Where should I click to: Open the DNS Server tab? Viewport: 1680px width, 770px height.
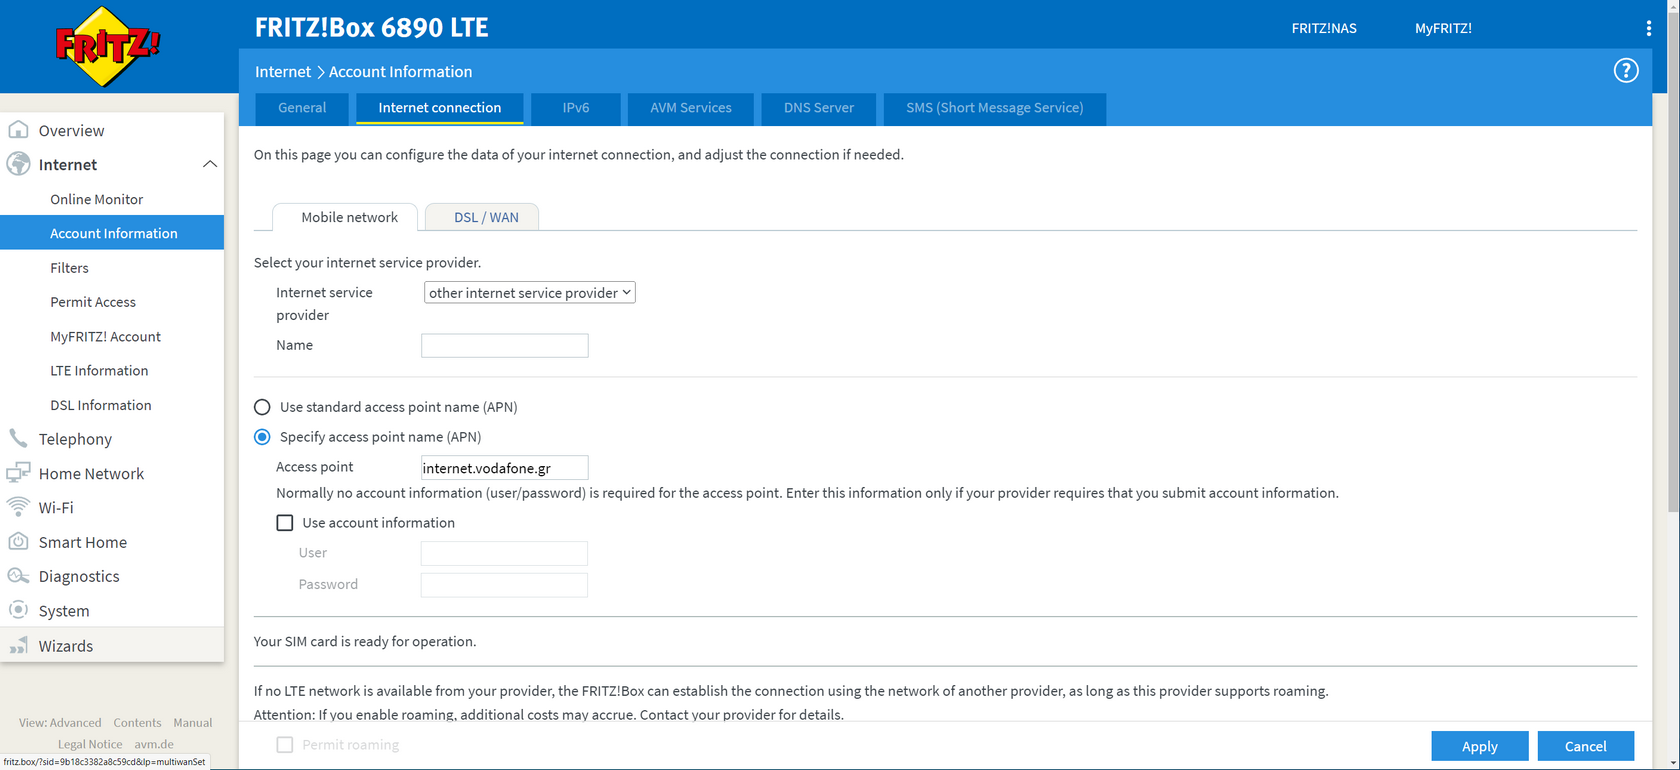click(x=819, y=108)
